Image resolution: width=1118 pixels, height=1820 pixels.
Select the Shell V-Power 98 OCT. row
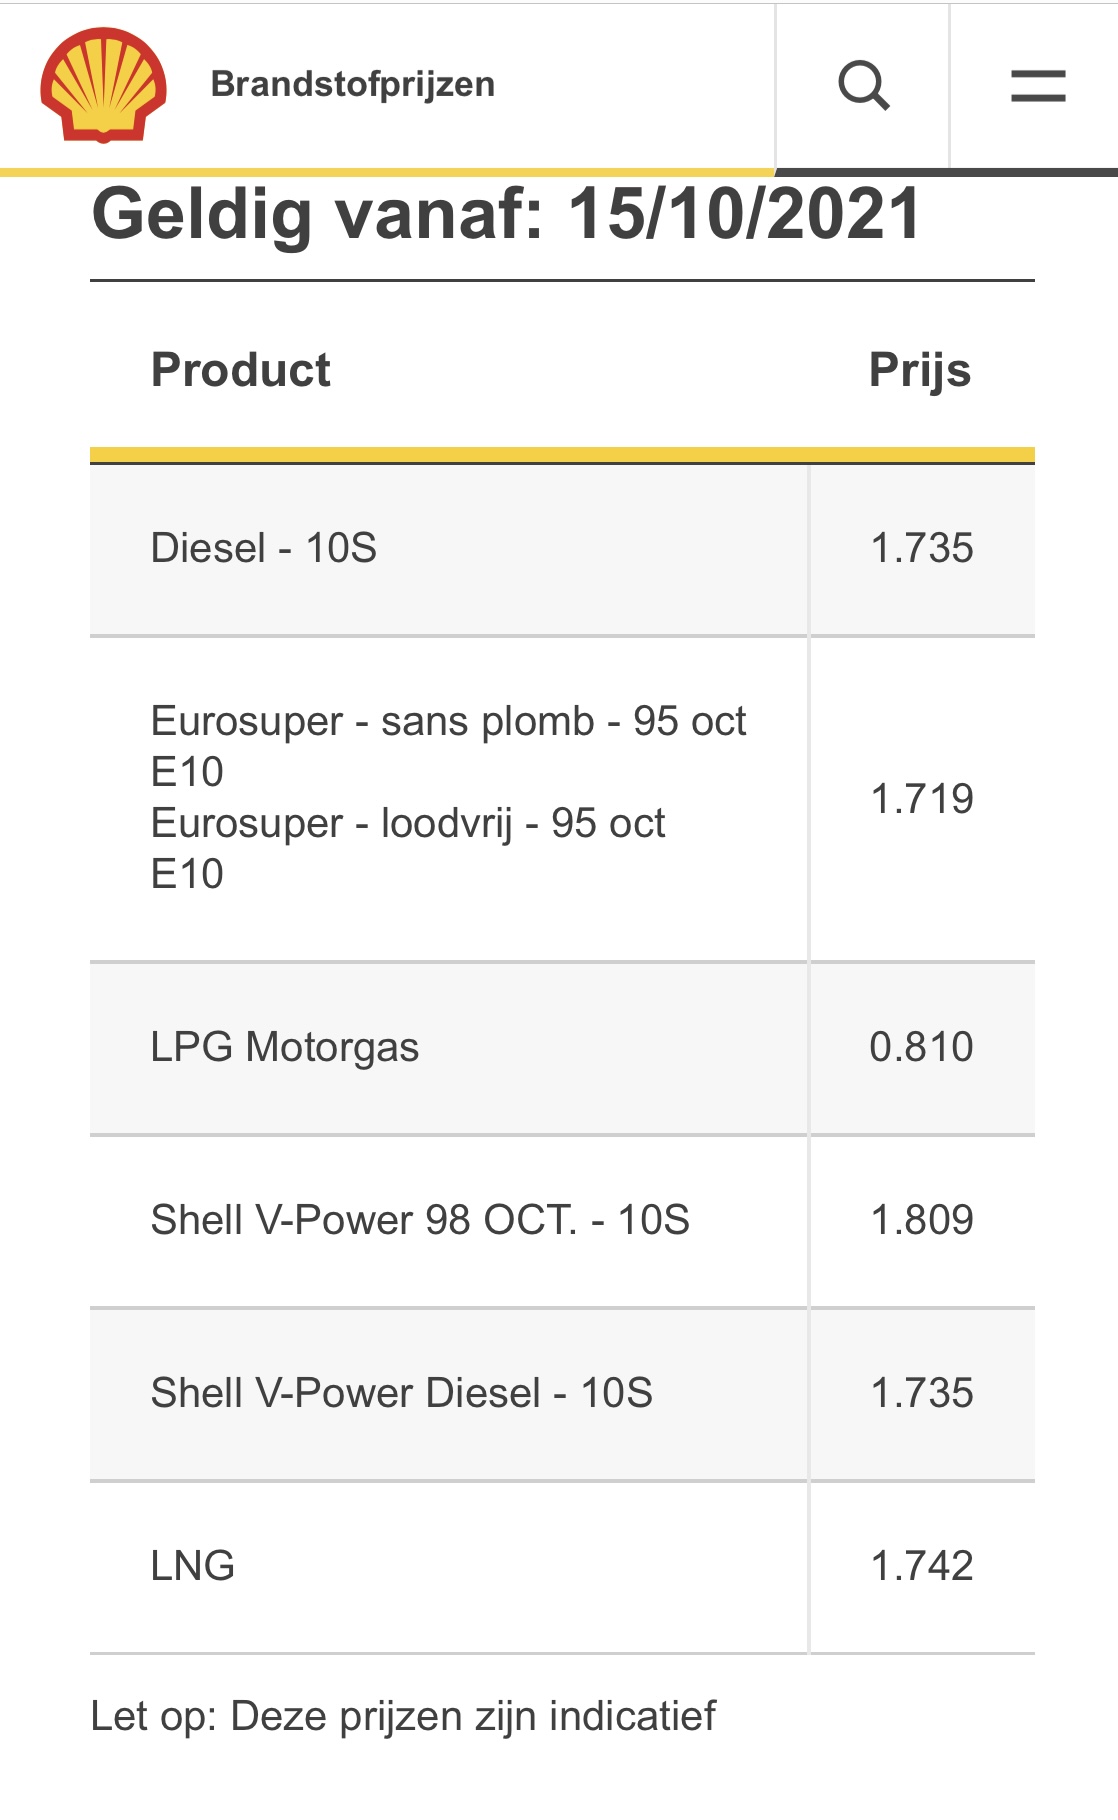point(420,1220)
